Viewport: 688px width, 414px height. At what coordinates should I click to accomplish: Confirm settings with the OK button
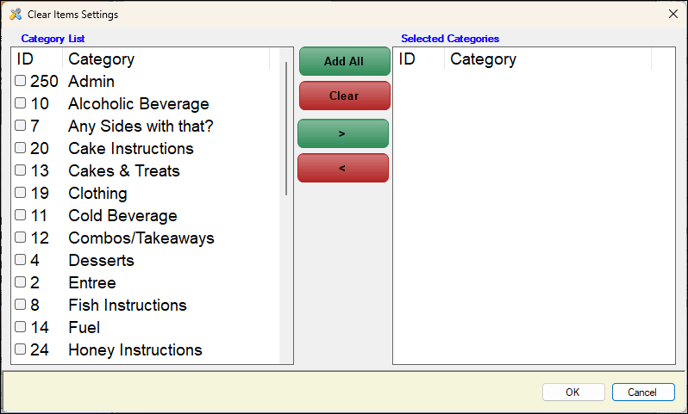coord(573,392)
